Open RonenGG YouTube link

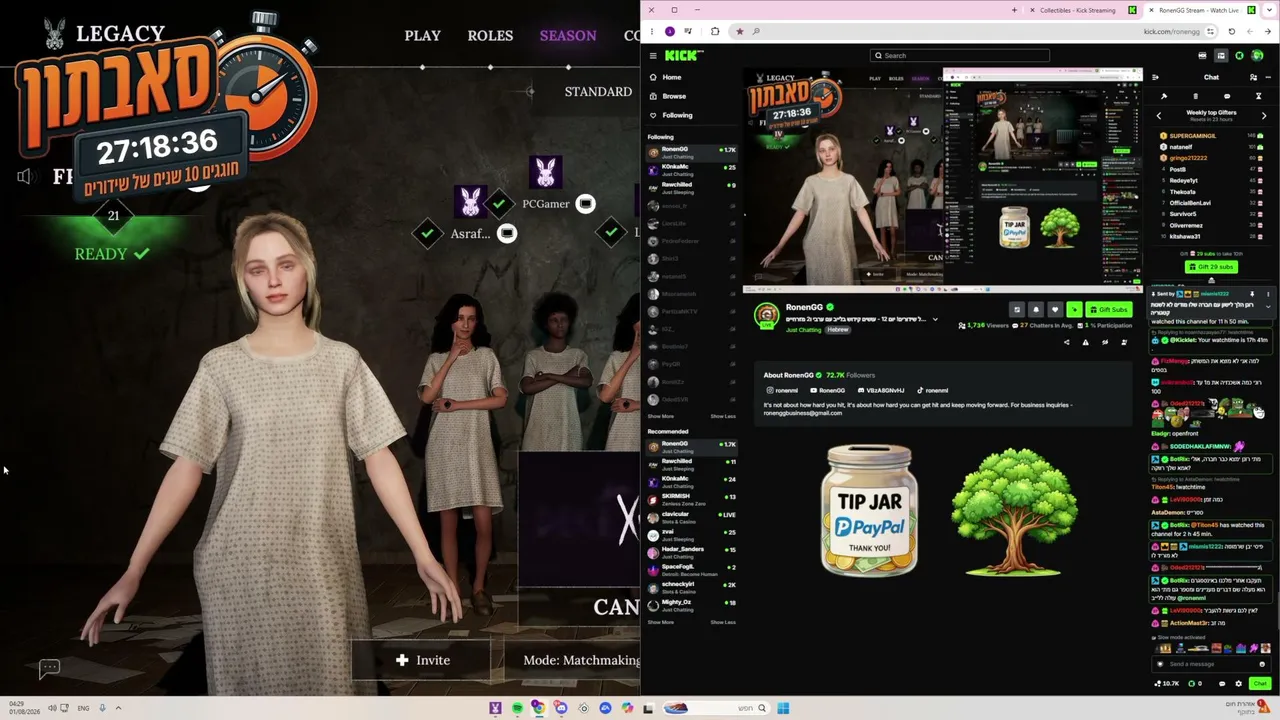(x=827, y=390)
